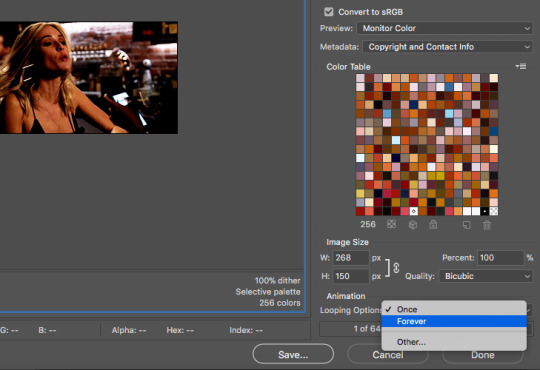The width and height of the screenshot is (540, 370).
Task: Toggle the constrain proportions link icon
Action: click(396, 268)
